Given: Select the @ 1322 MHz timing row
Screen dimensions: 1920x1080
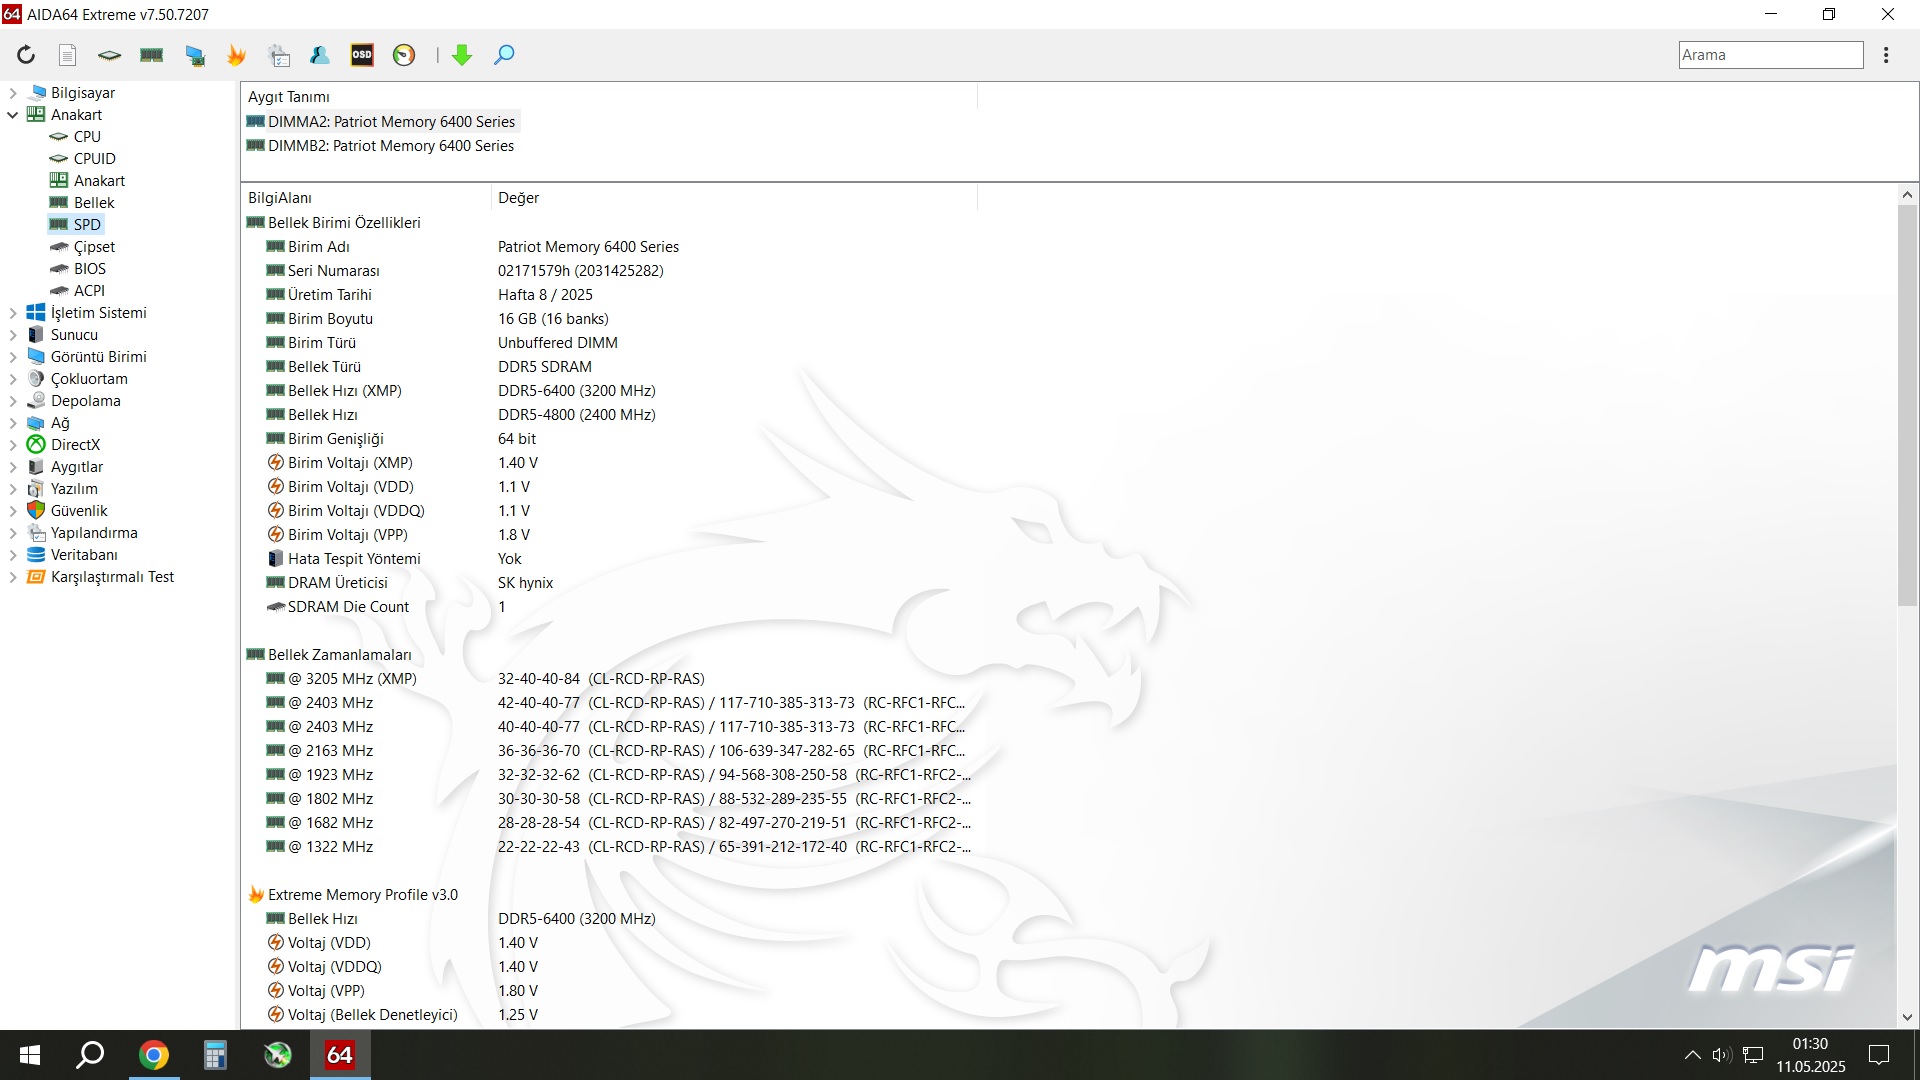Looking at the screenshot, I should (x=607, y=847).
